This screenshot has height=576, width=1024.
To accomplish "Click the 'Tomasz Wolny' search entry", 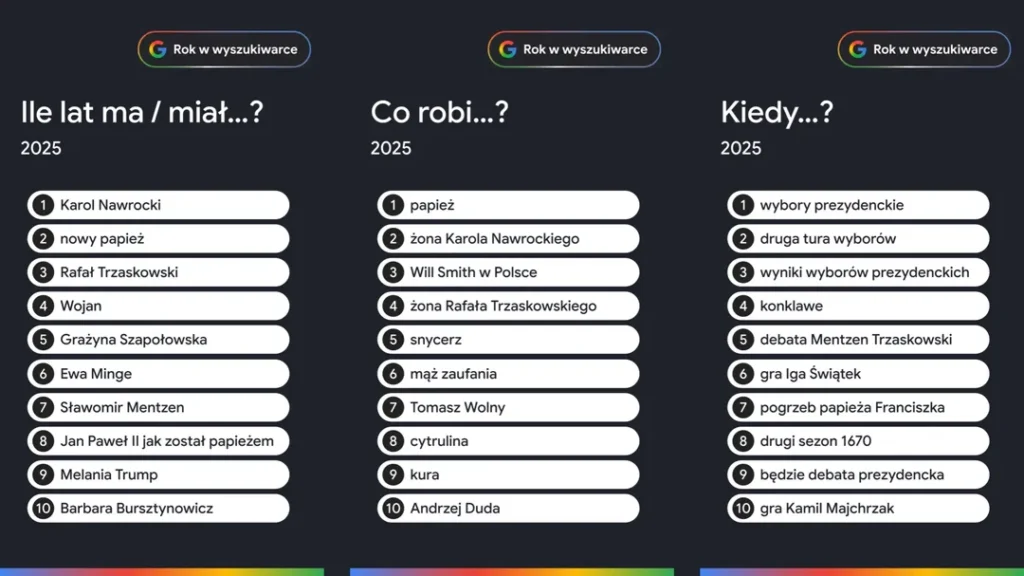I will (x=457, y=407).
